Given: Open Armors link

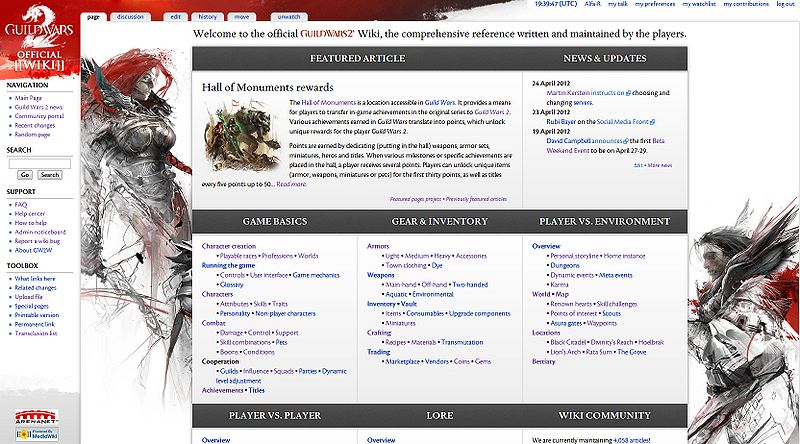Looking at the screenshot, I should 378,246.
